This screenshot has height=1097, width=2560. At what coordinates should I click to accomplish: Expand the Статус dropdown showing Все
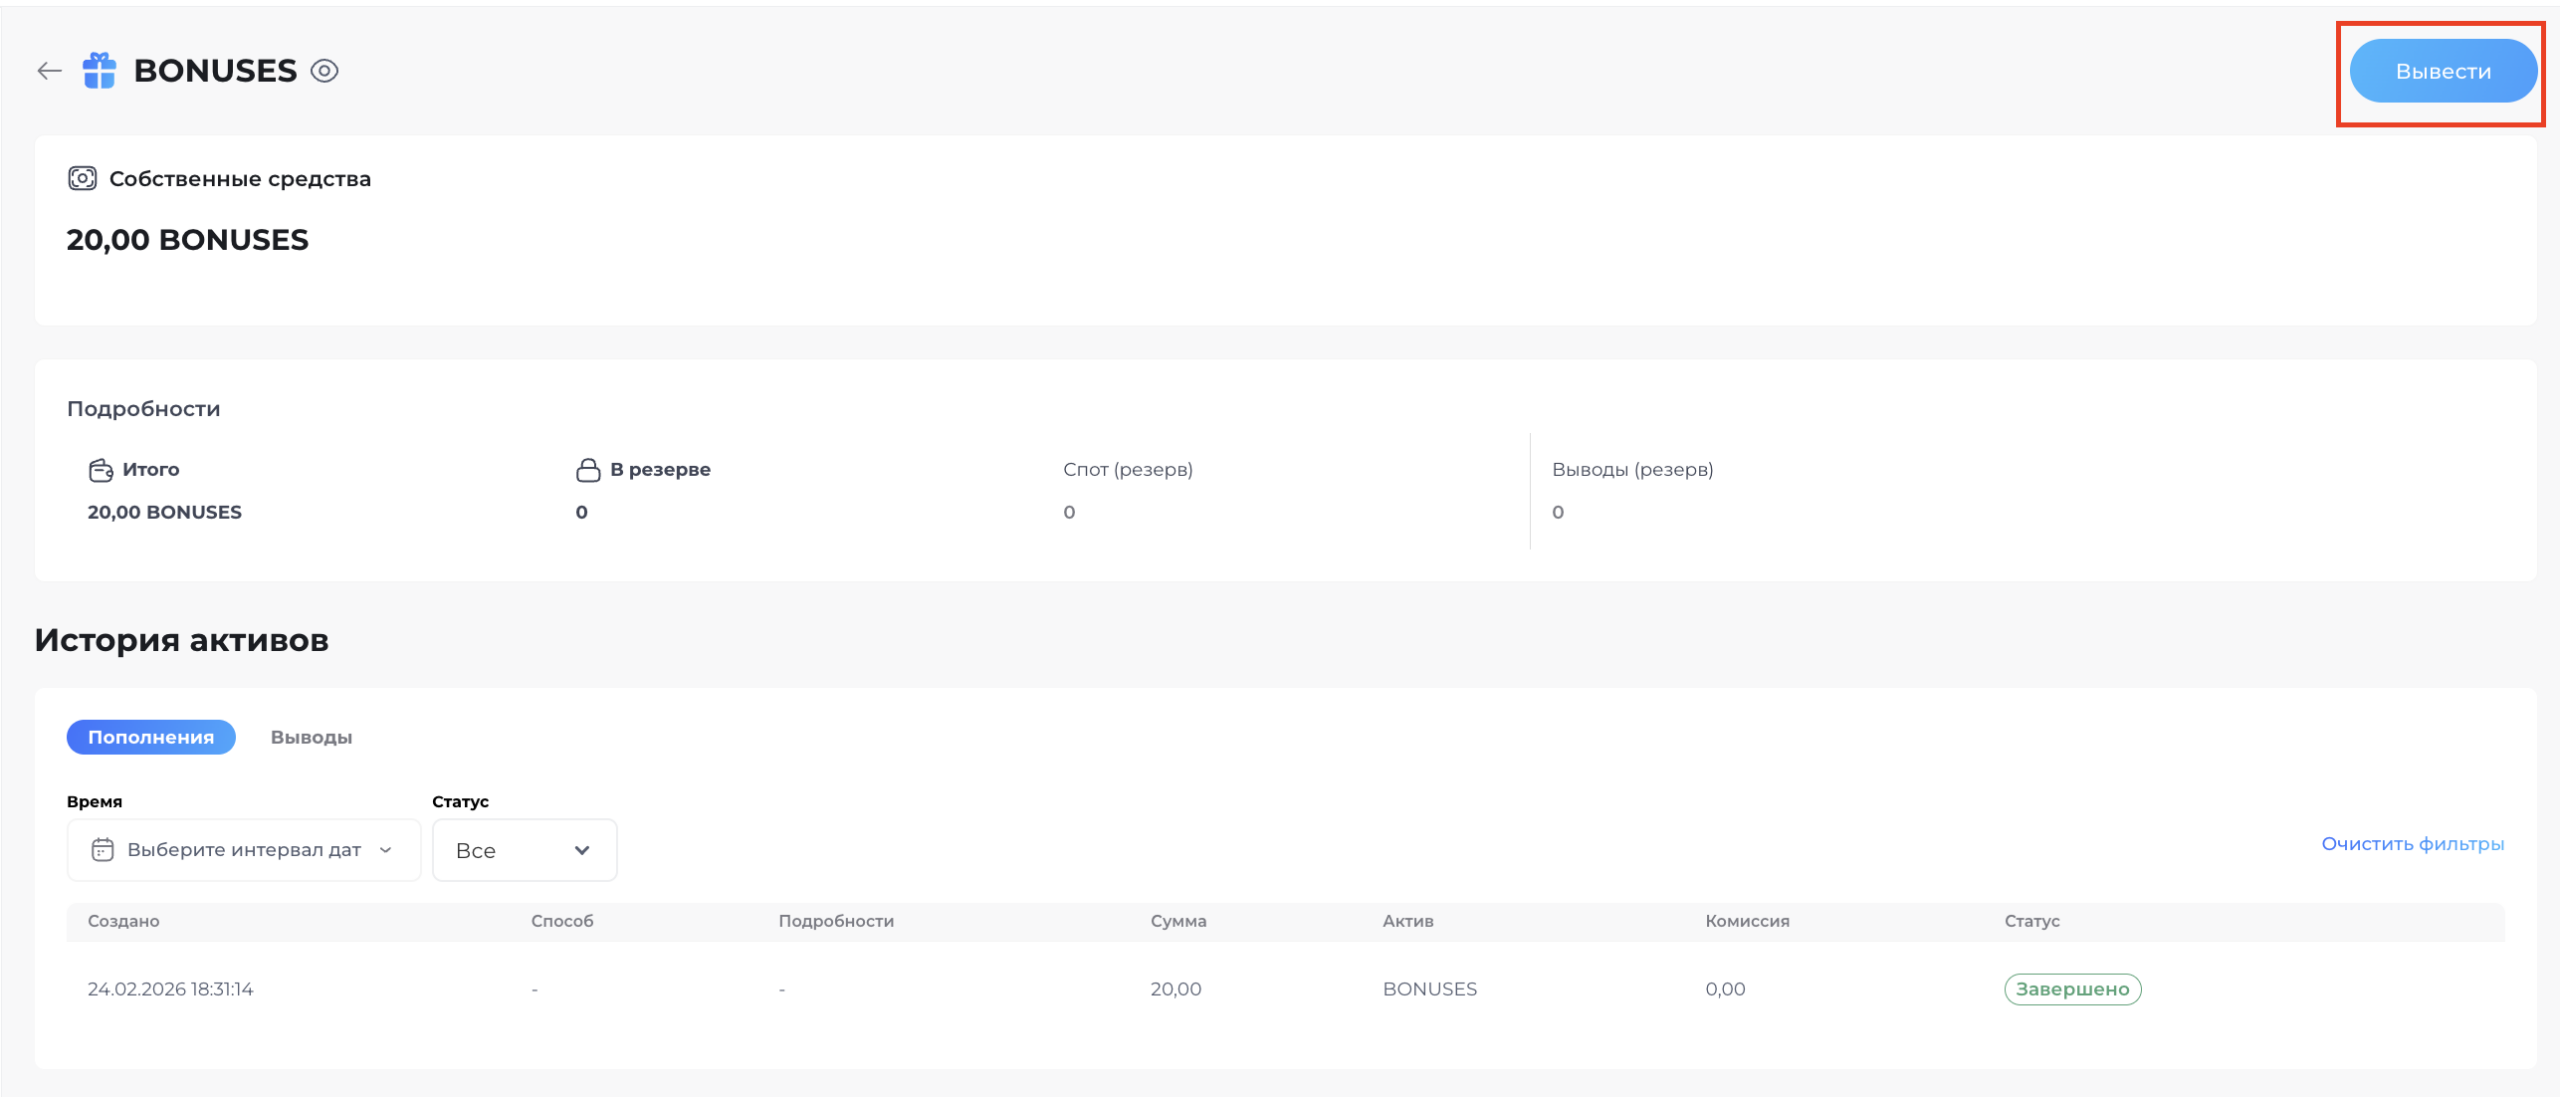pos(524,850)
